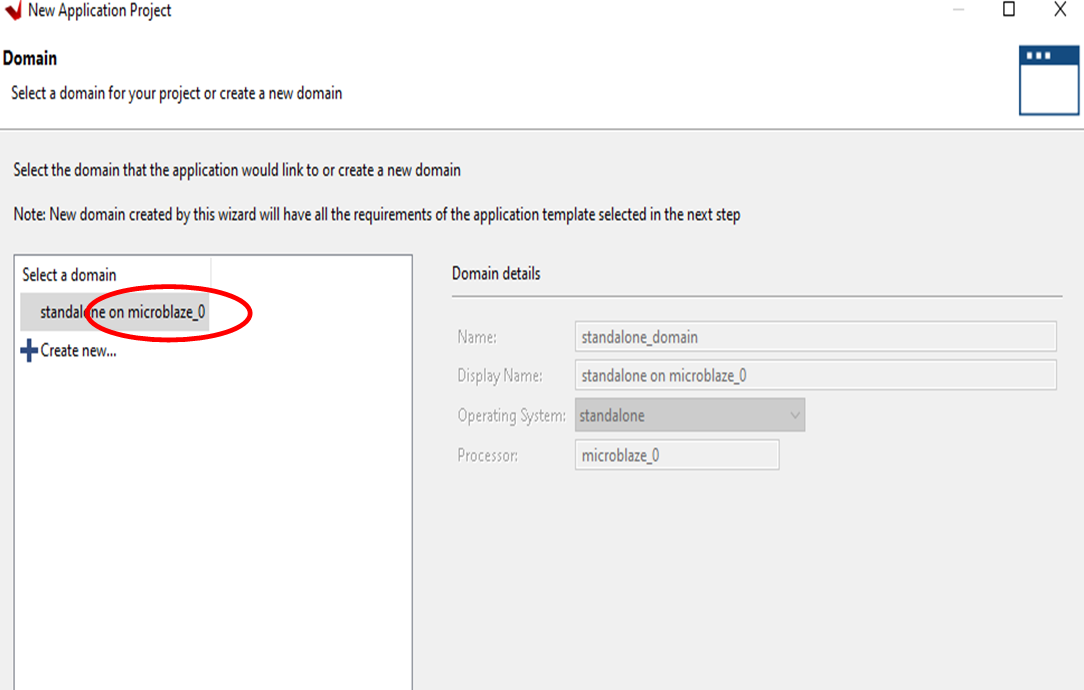Open the Operating System combo box
Viewport: 1084px width, 690px height.
click(x=680, y=415)
